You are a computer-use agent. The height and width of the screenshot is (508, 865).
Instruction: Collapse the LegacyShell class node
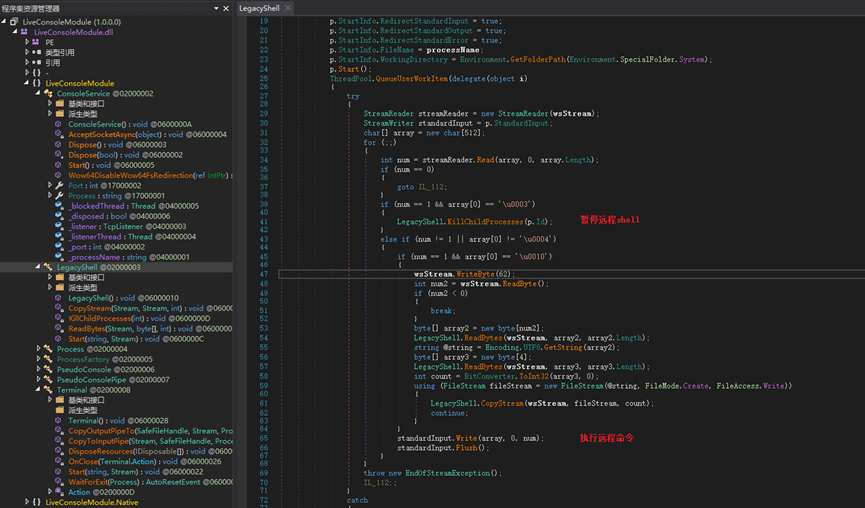tap(38, 267)
